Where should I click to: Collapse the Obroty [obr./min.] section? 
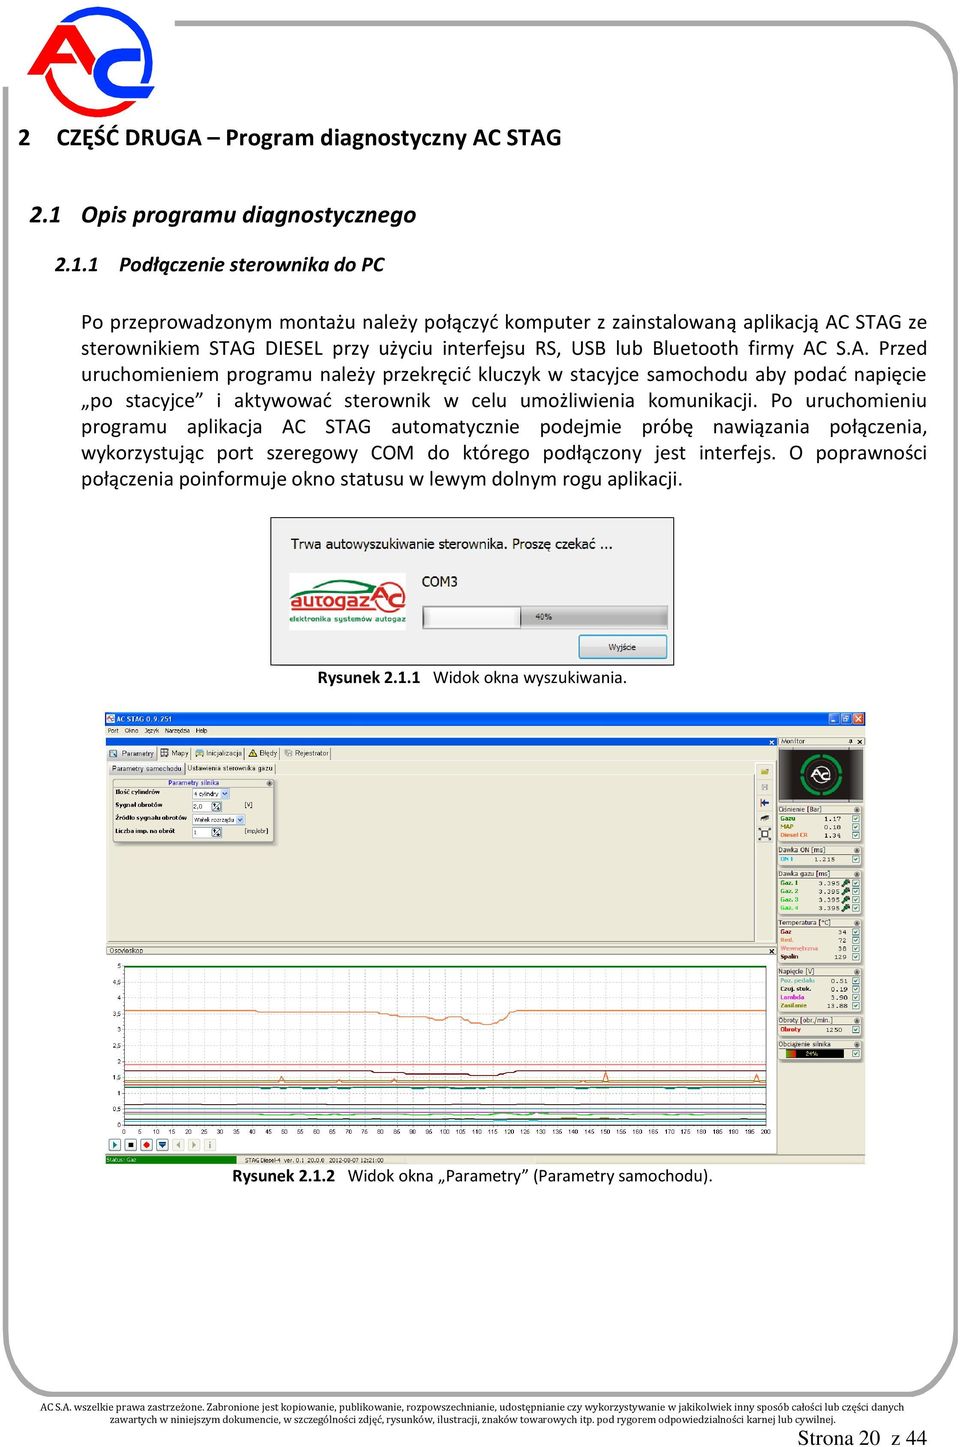pos(857,1021)
